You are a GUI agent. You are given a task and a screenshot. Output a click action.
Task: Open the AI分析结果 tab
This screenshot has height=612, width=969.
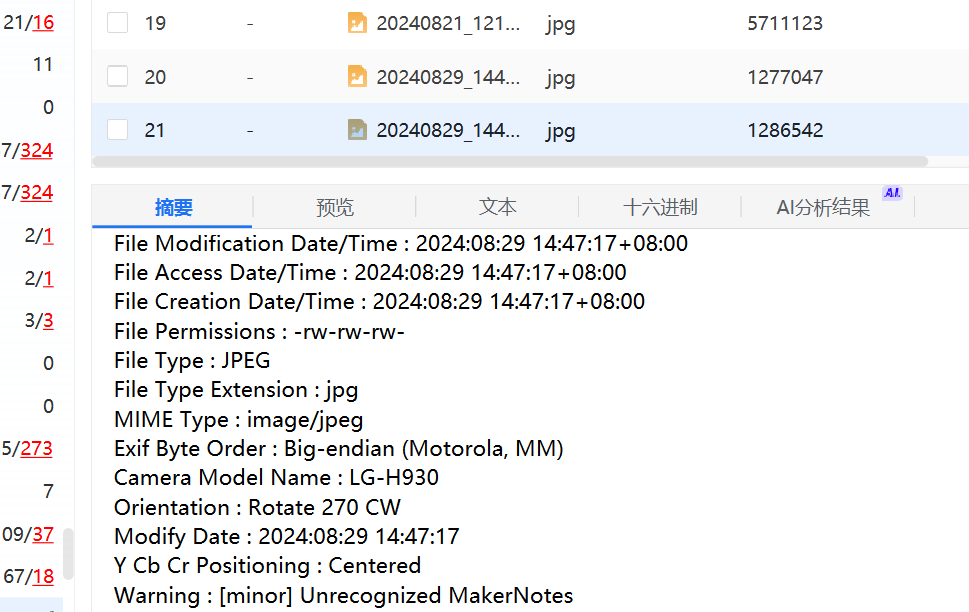tap(823, 207)
